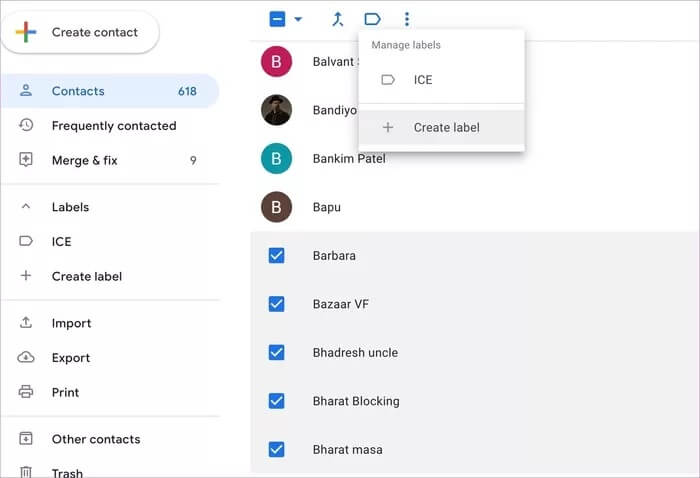Click the Import upload icon
Screen dimensions: 700x478
(26, 322)
